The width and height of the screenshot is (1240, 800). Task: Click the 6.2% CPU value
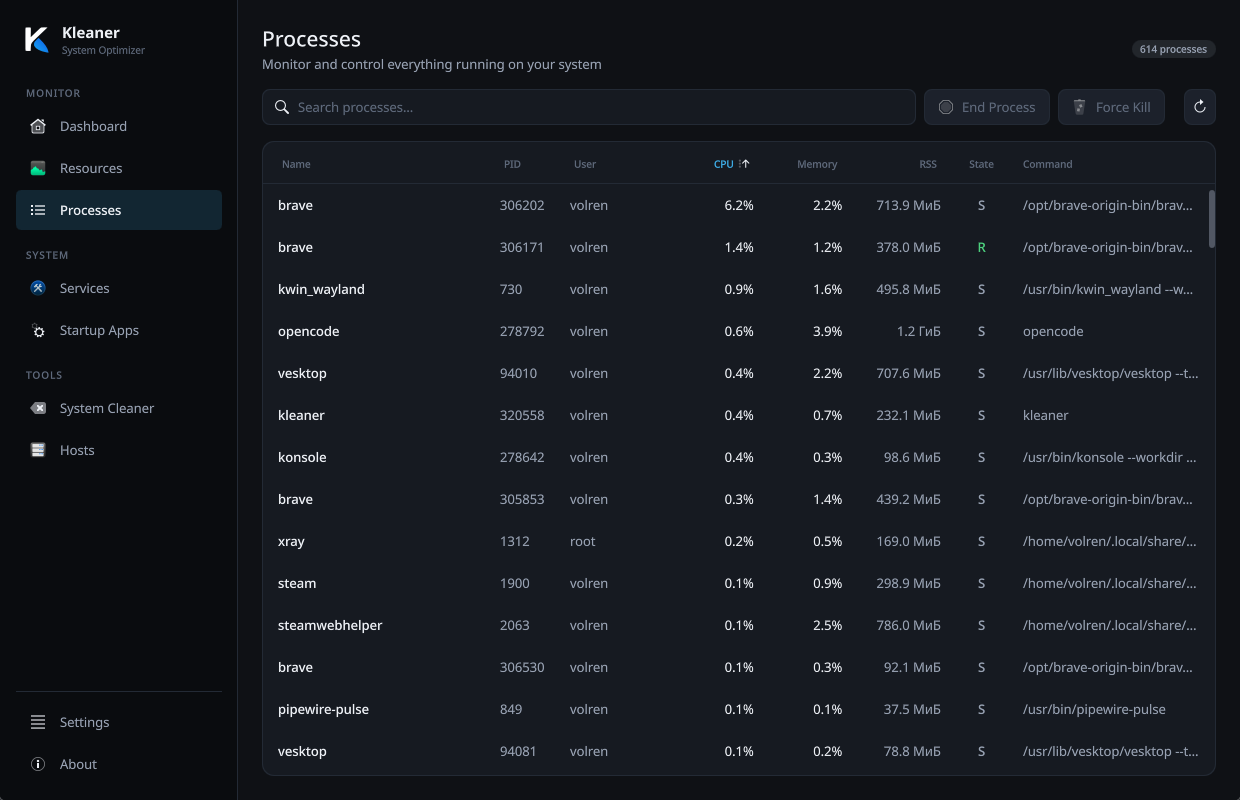[x=739, y=205]
